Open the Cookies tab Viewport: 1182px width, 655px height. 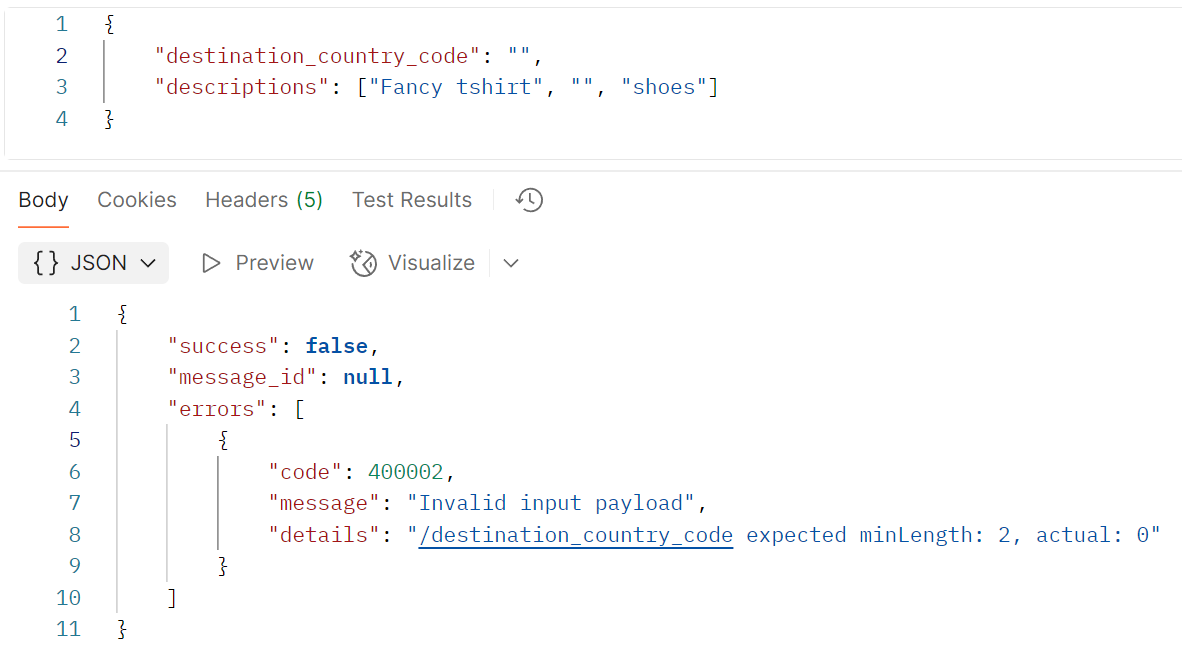pos(137,200)
